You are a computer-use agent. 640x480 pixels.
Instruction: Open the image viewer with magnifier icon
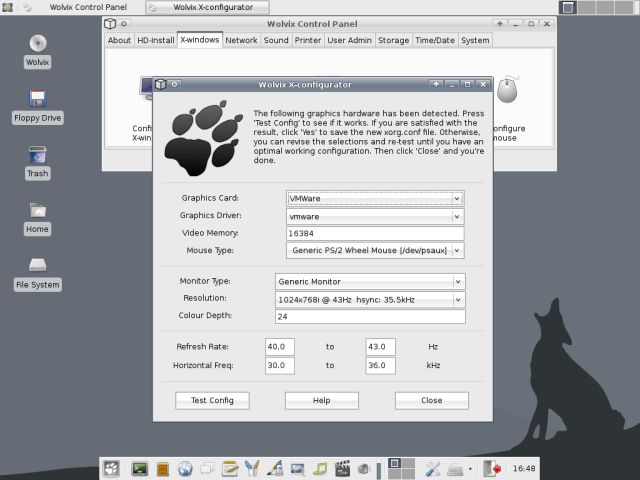(298, 469)
